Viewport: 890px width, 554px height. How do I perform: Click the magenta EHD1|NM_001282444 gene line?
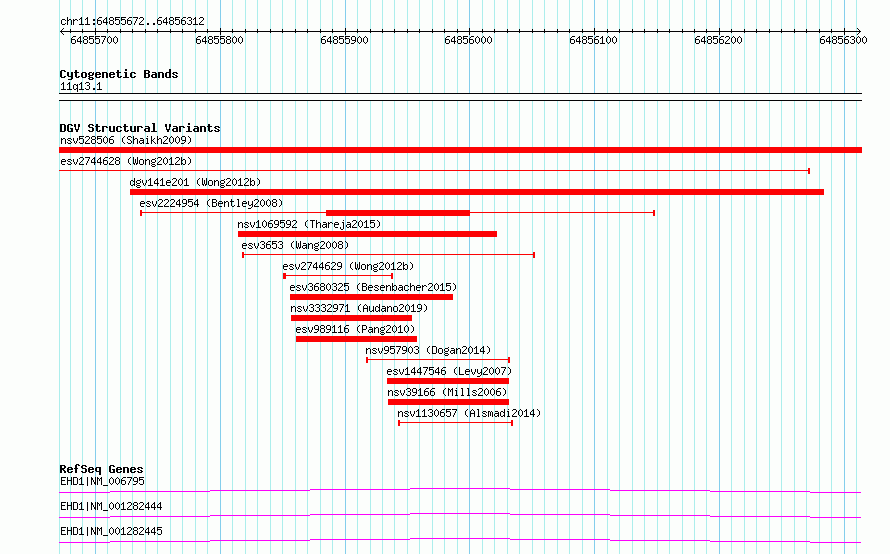point(460,515)
